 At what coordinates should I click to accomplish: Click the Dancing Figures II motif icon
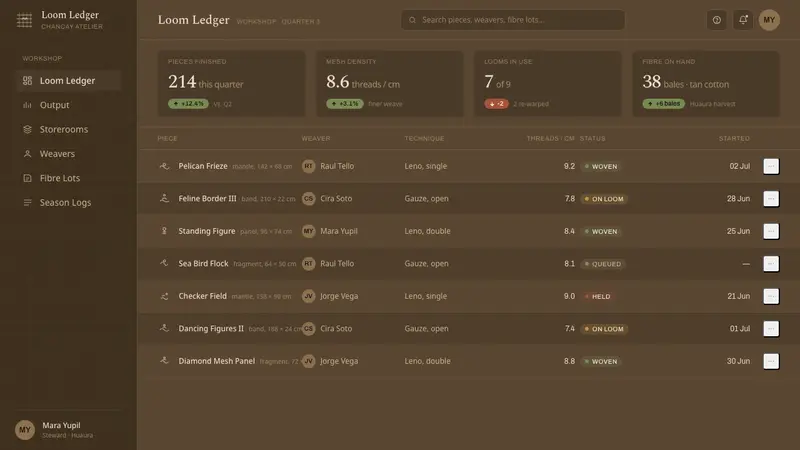(x=164, y=328)
